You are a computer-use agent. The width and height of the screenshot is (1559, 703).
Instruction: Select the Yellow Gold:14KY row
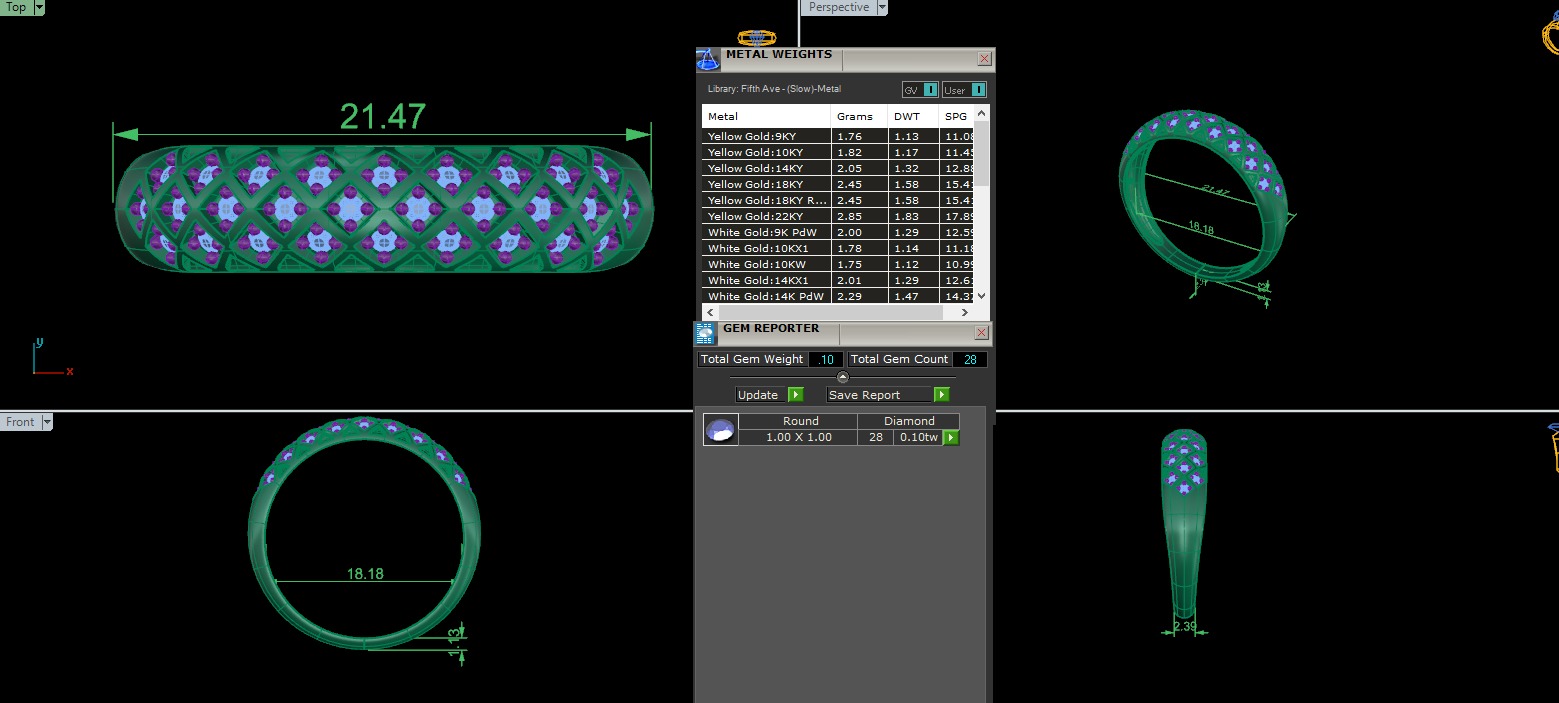tap(838, 168)
